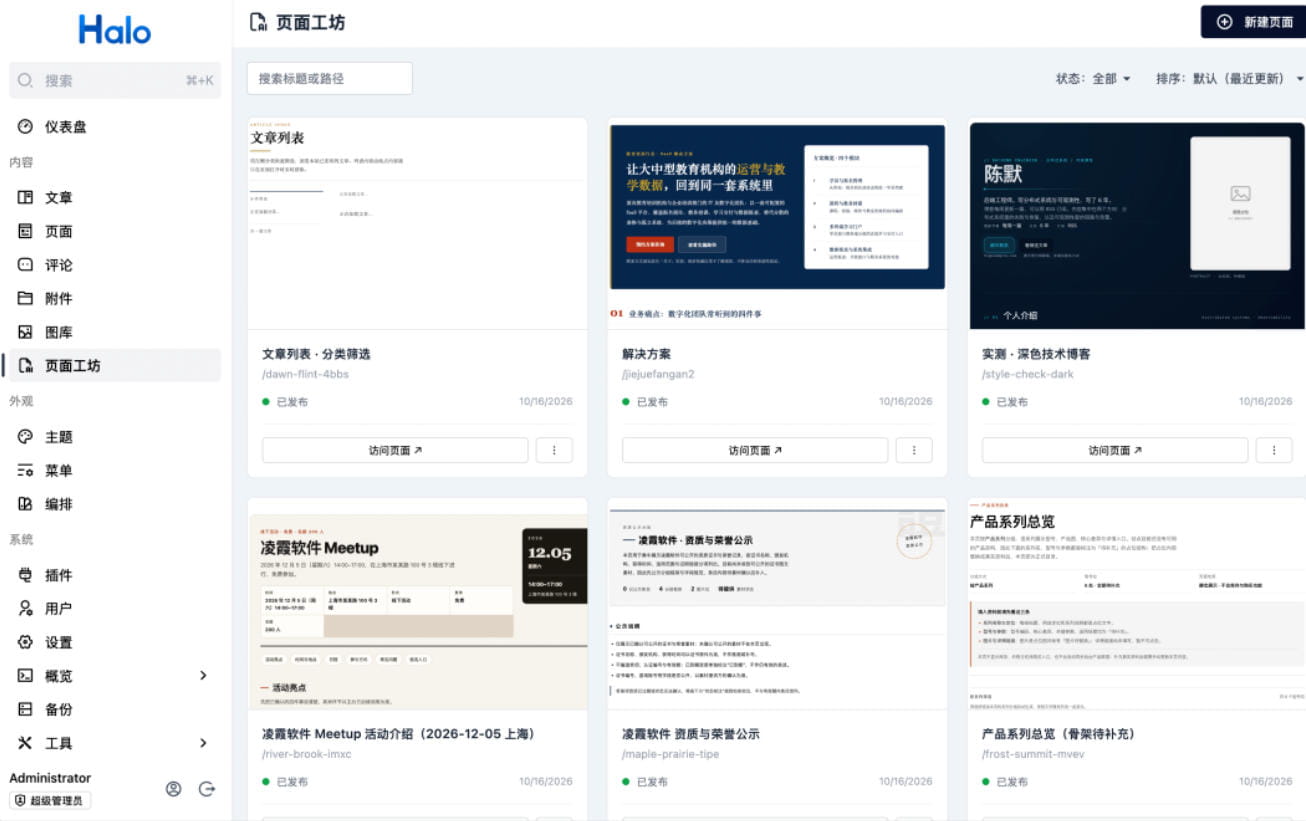This screenshot has width=1306, height=821.
Task: Go to 评论 in the sidebar
Action: point(115,265)
